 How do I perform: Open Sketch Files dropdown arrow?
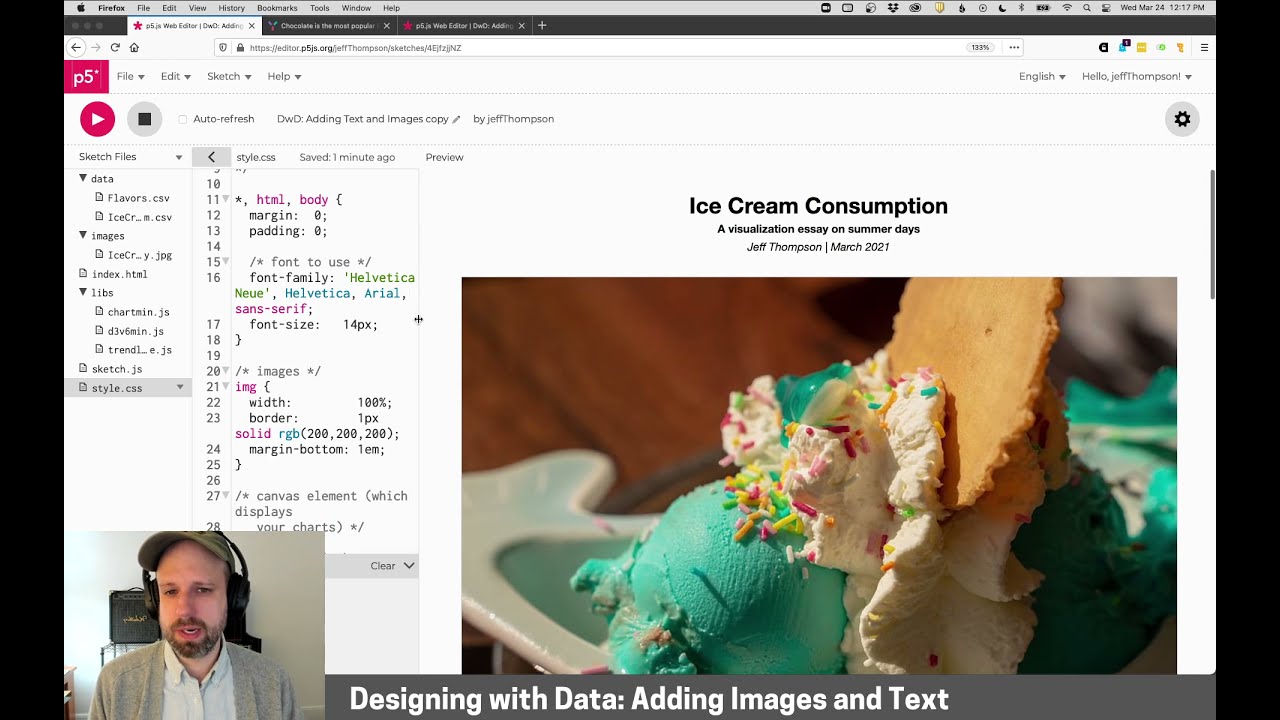click(179, 157)
